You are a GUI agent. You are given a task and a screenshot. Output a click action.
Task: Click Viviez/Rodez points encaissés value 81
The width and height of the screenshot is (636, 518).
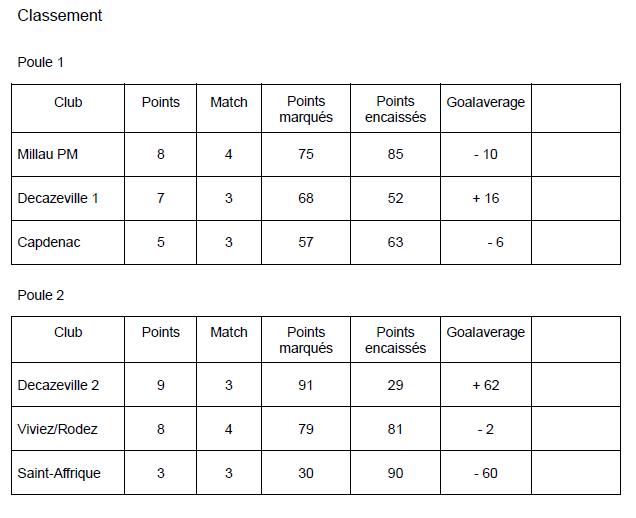(395, 429)
